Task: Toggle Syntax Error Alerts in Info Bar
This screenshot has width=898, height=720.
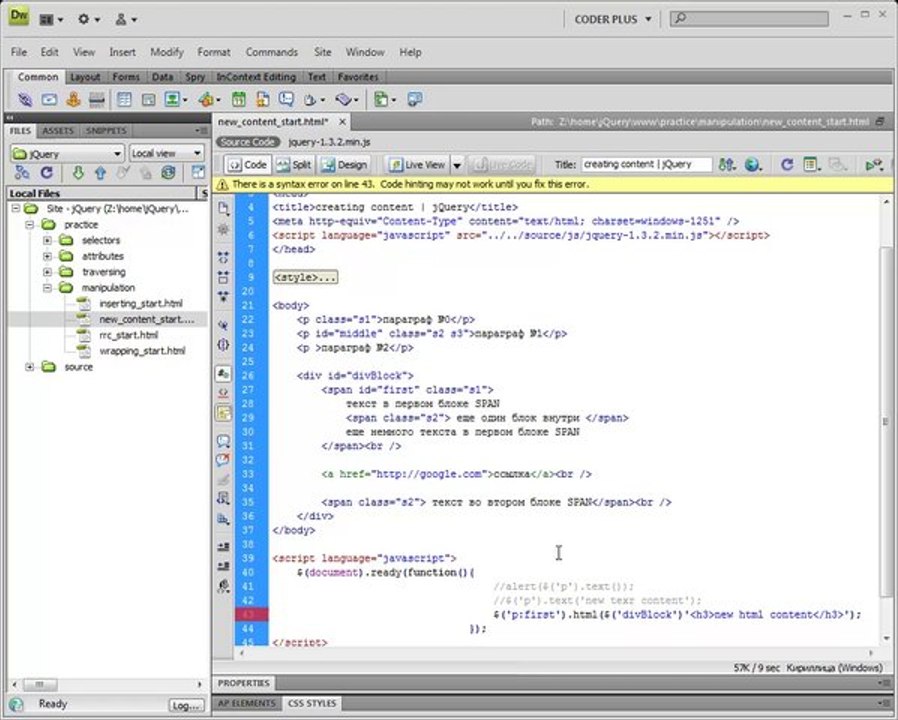Action: (x=223, y=412)
